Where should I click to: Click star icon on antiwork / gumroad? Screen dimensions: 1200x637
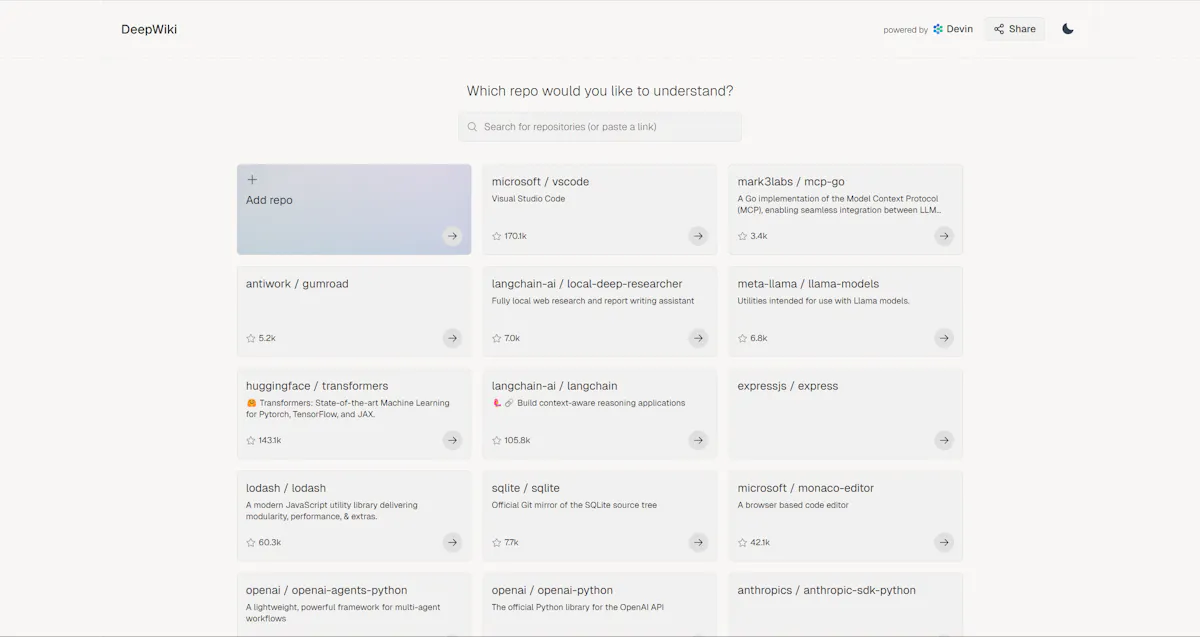tap(251, 338)
